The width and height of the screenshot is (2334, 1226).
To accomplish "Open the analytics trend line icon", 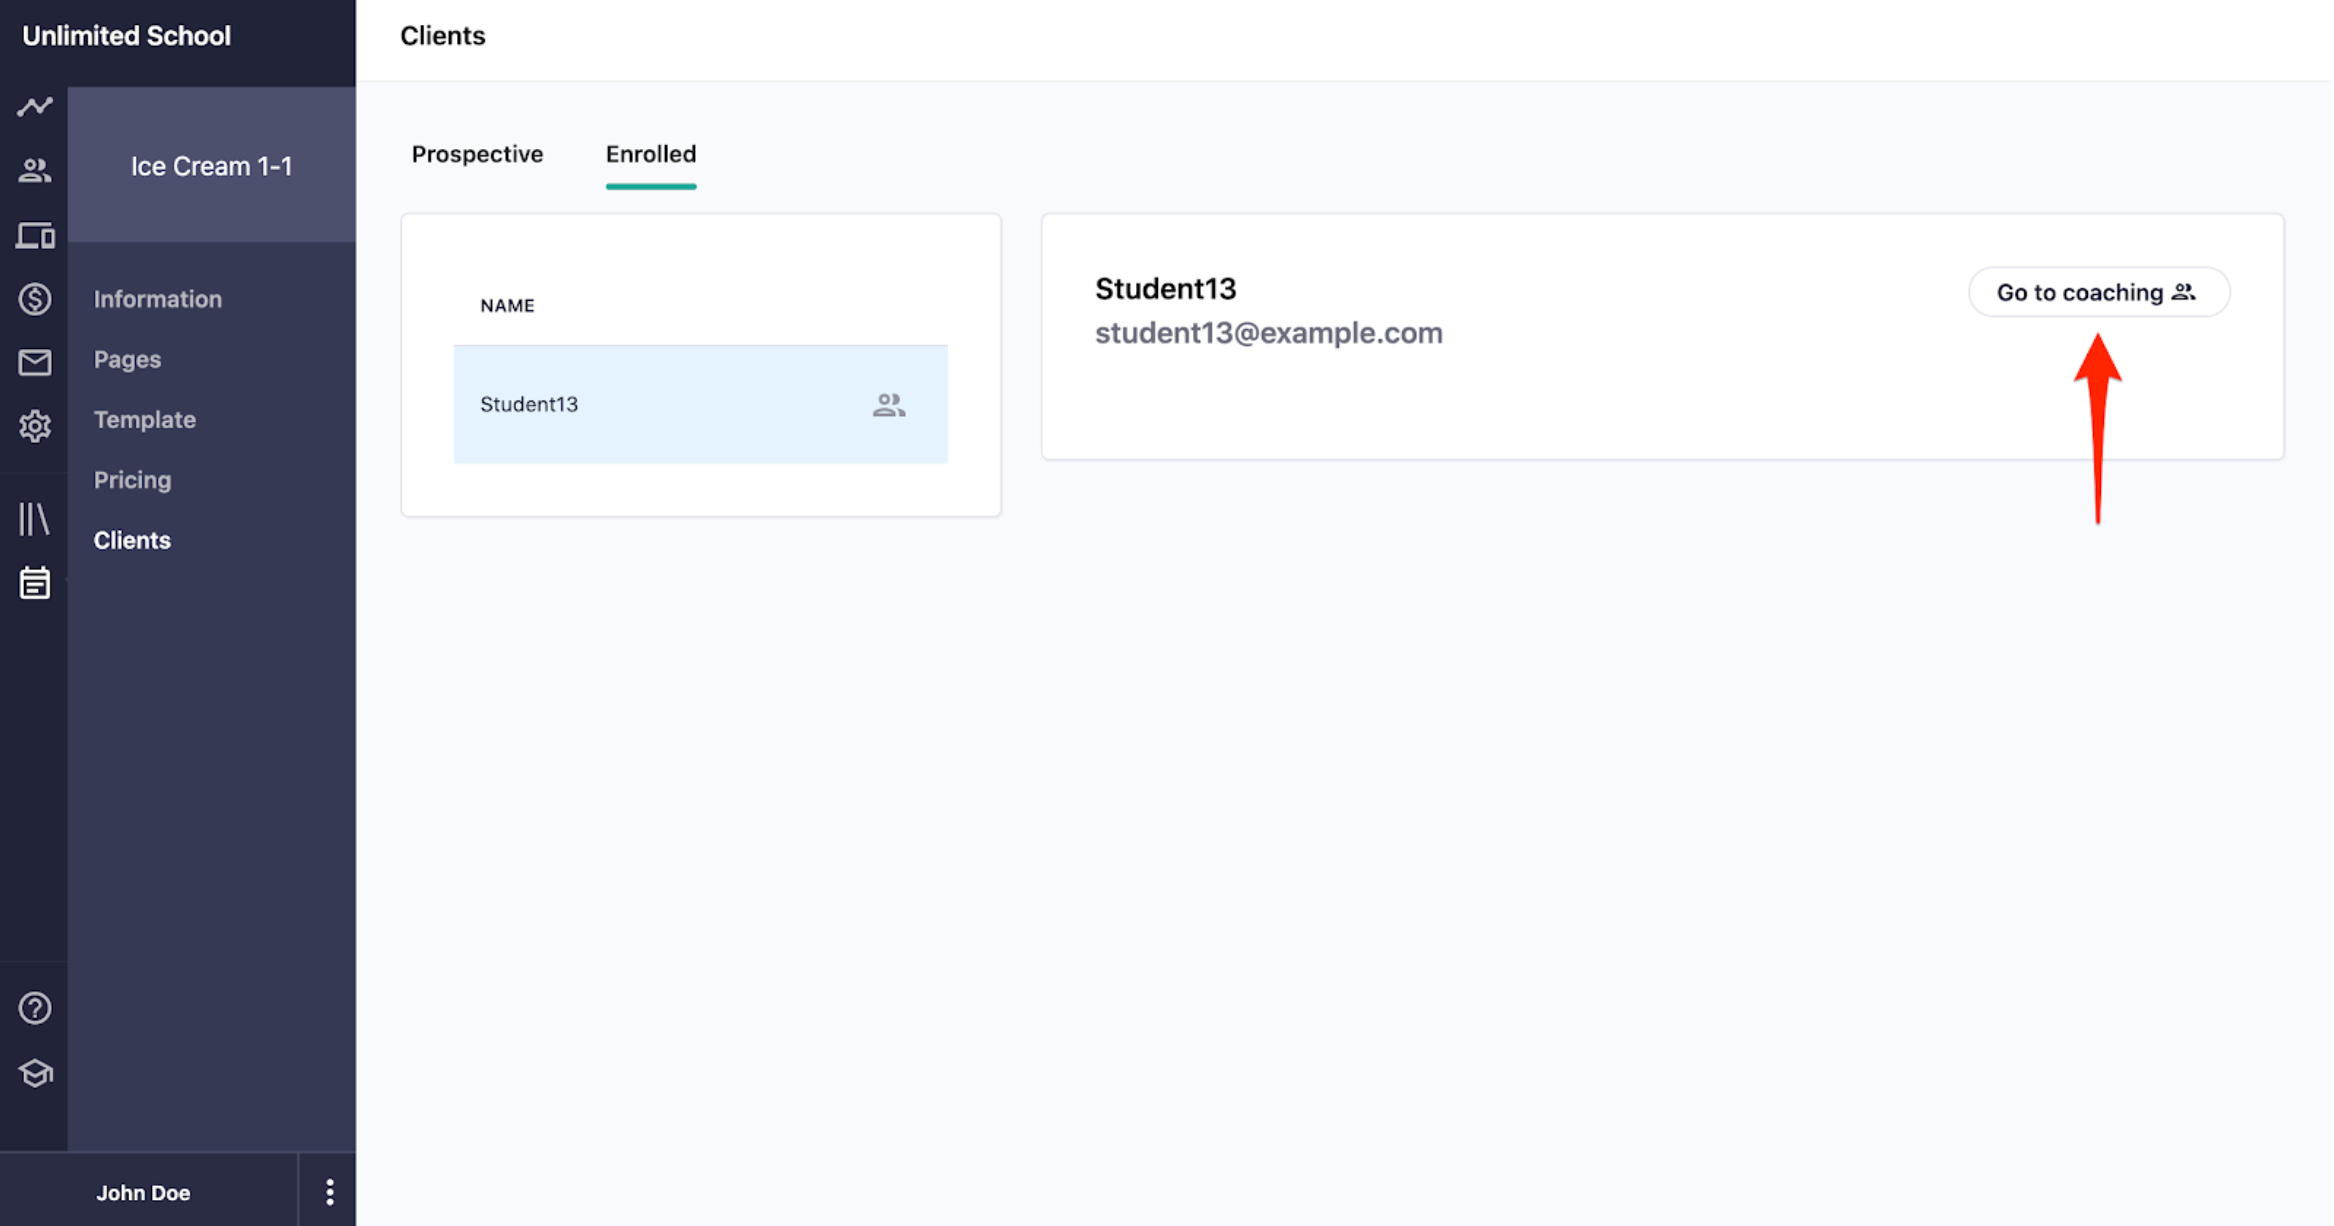I will pos(34,106).
